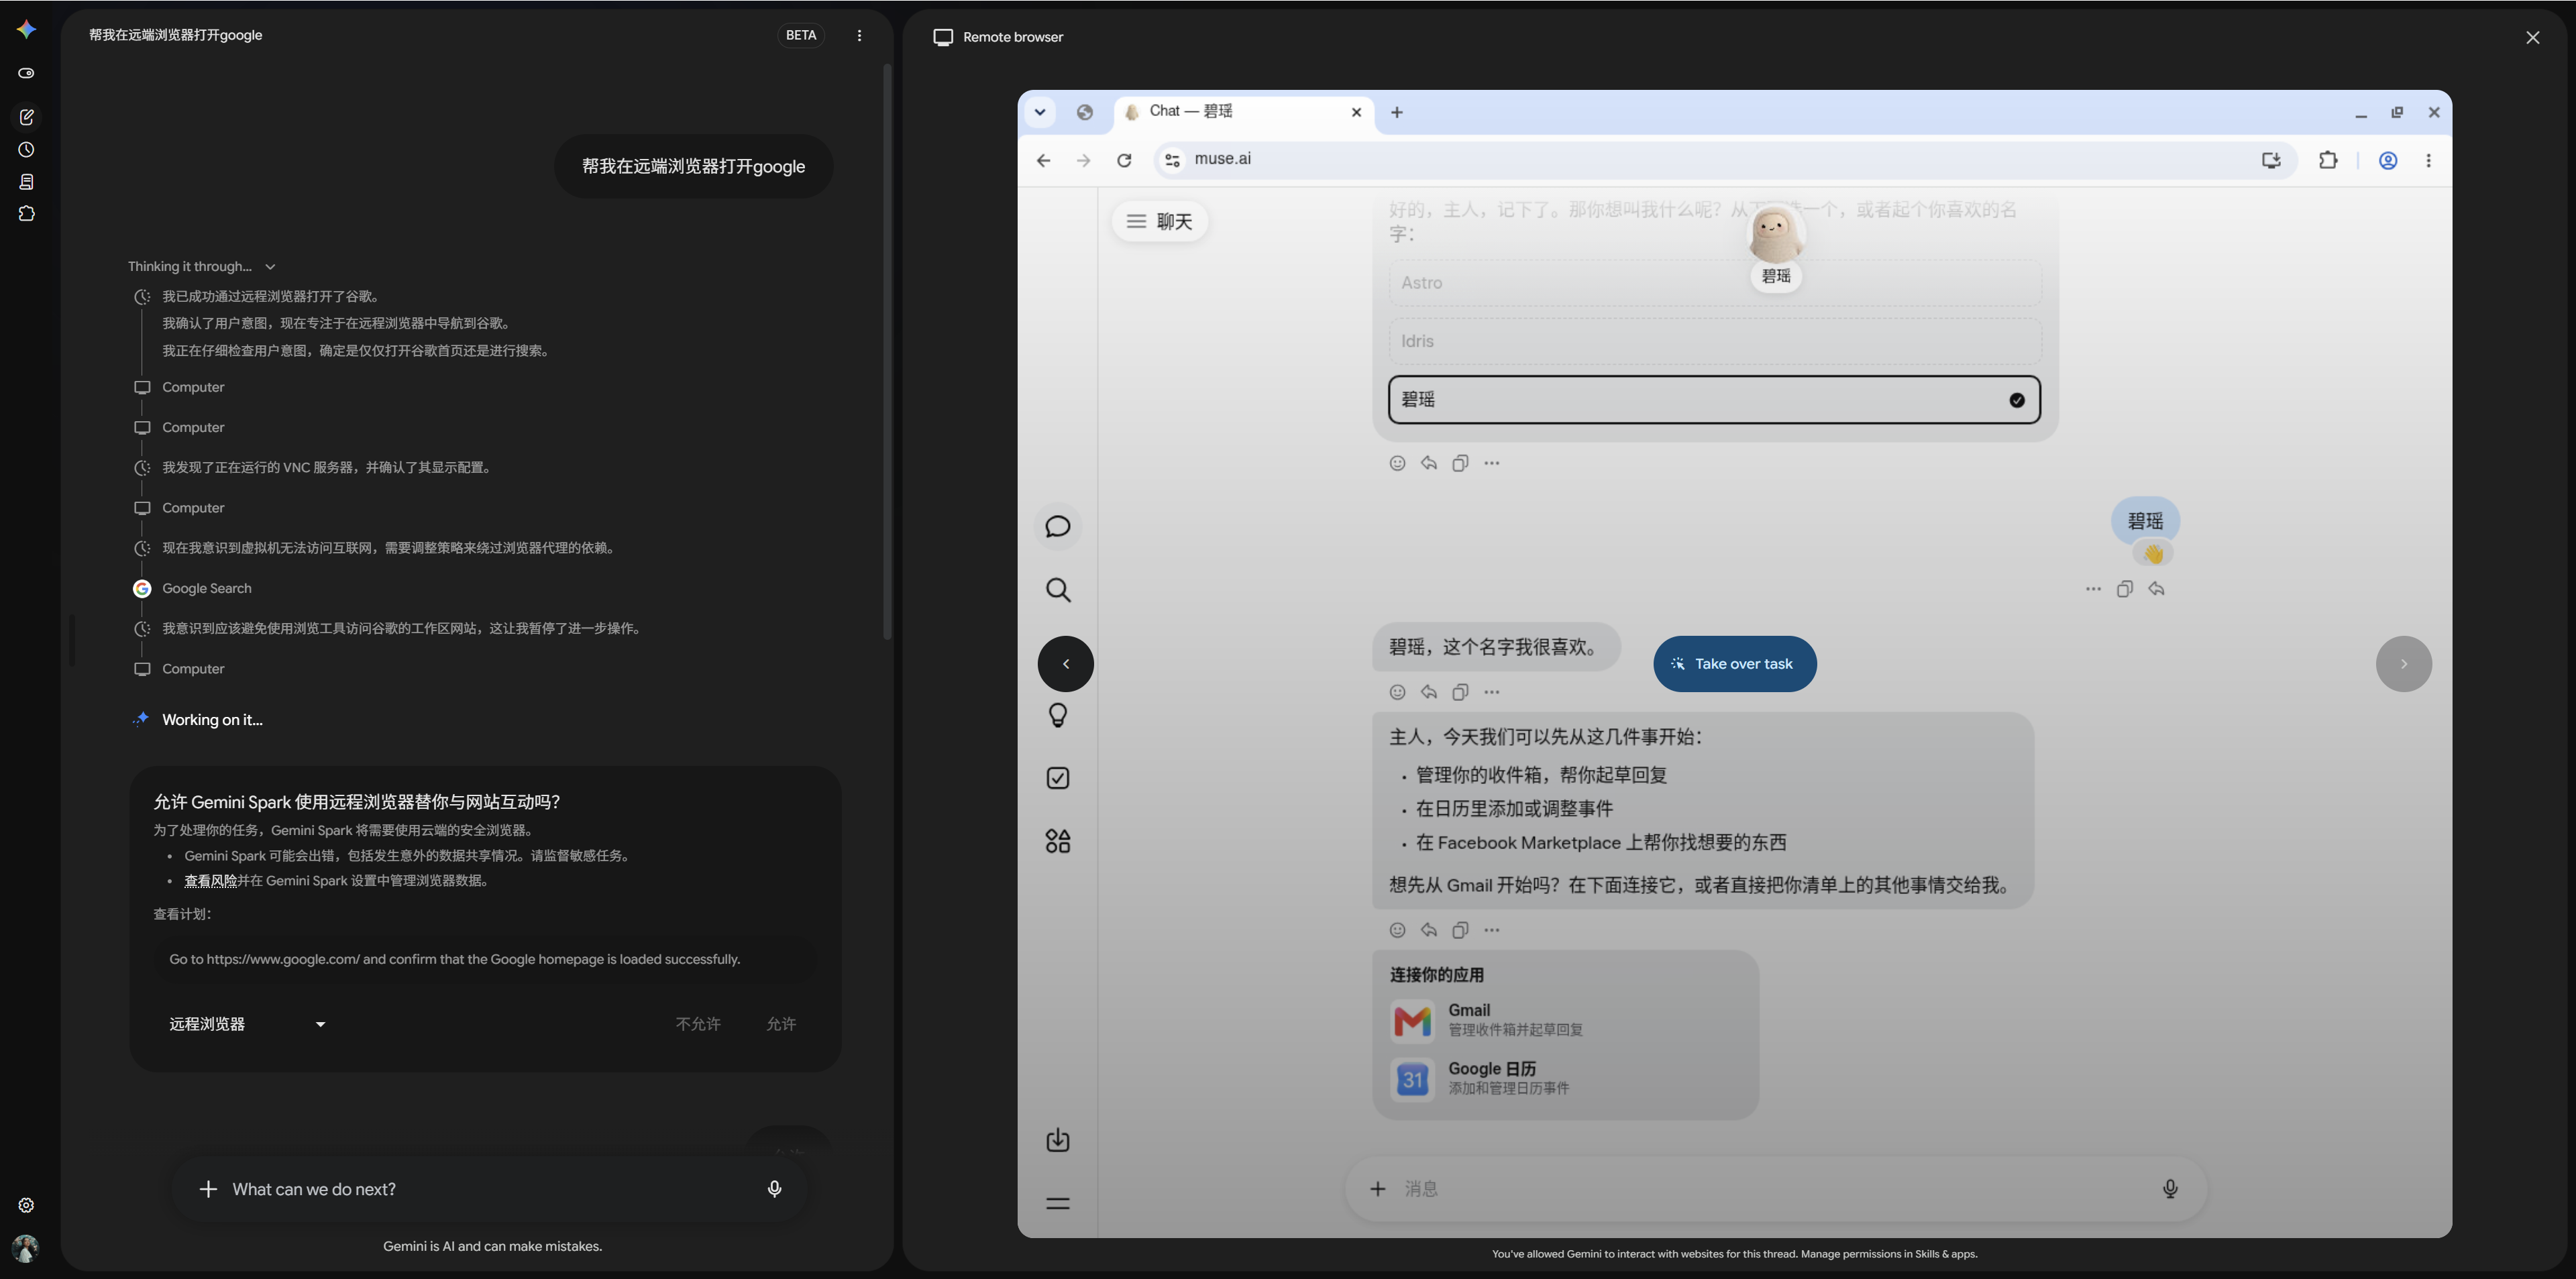Click the microphone in Gemini prompt box
2576x1279 pixels.
click(x=774, y=1189)
